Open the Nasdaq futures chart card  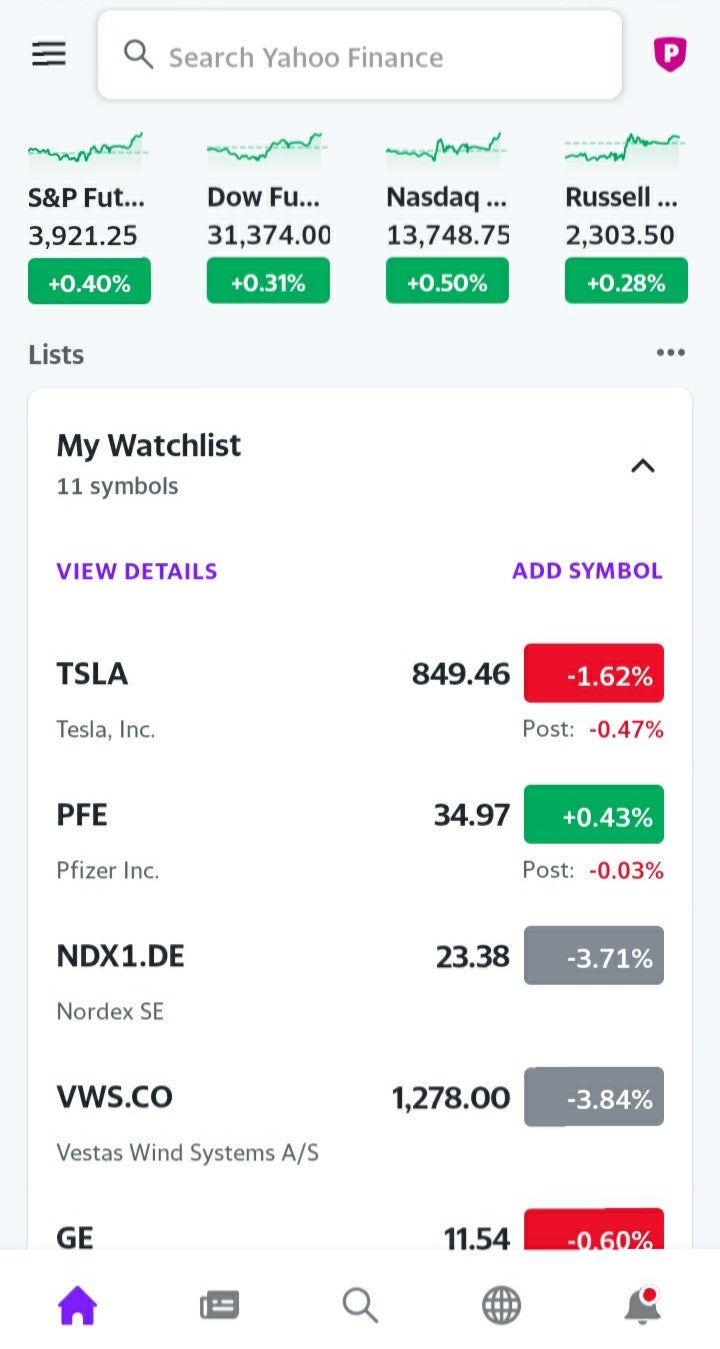pyautogui.click(x=447, y=216)
